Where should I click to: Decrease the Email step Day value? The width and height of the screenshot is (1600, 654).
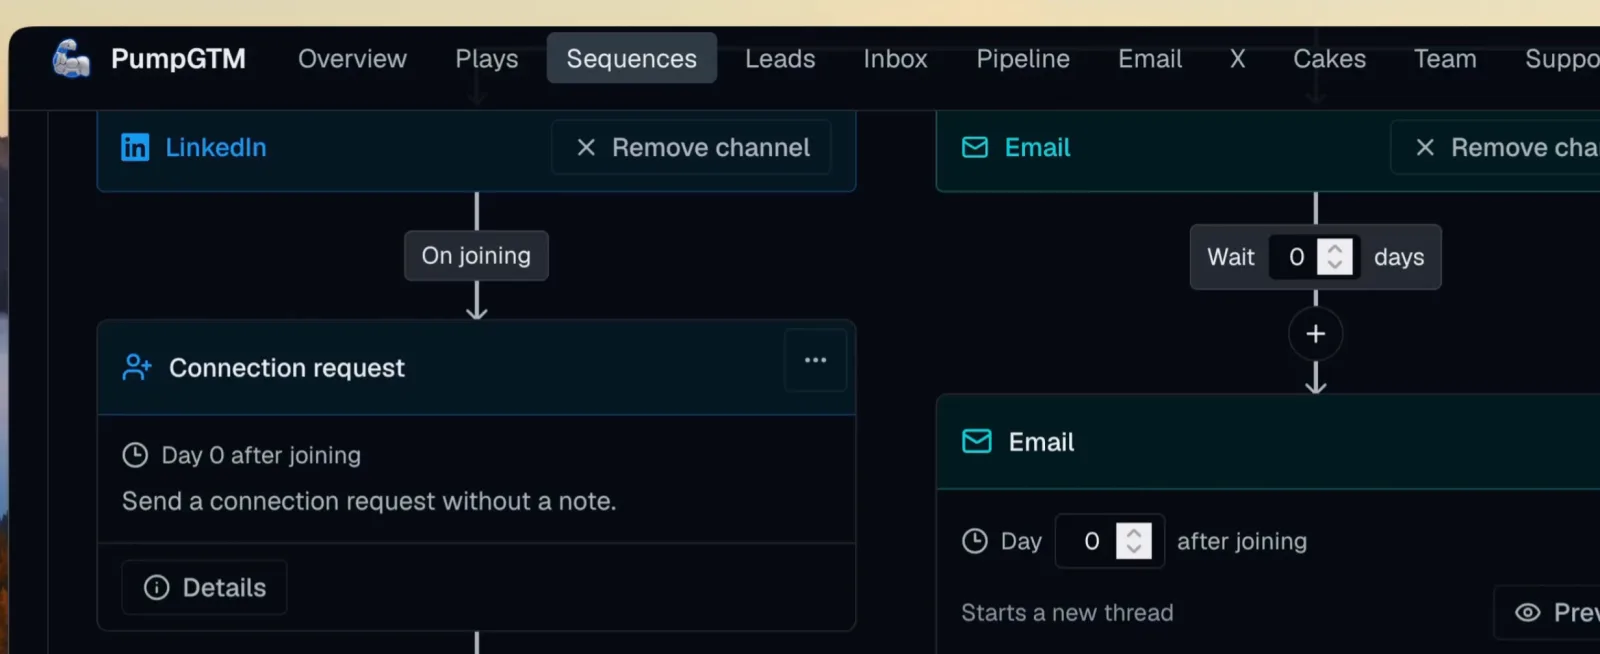(1134, 550)
